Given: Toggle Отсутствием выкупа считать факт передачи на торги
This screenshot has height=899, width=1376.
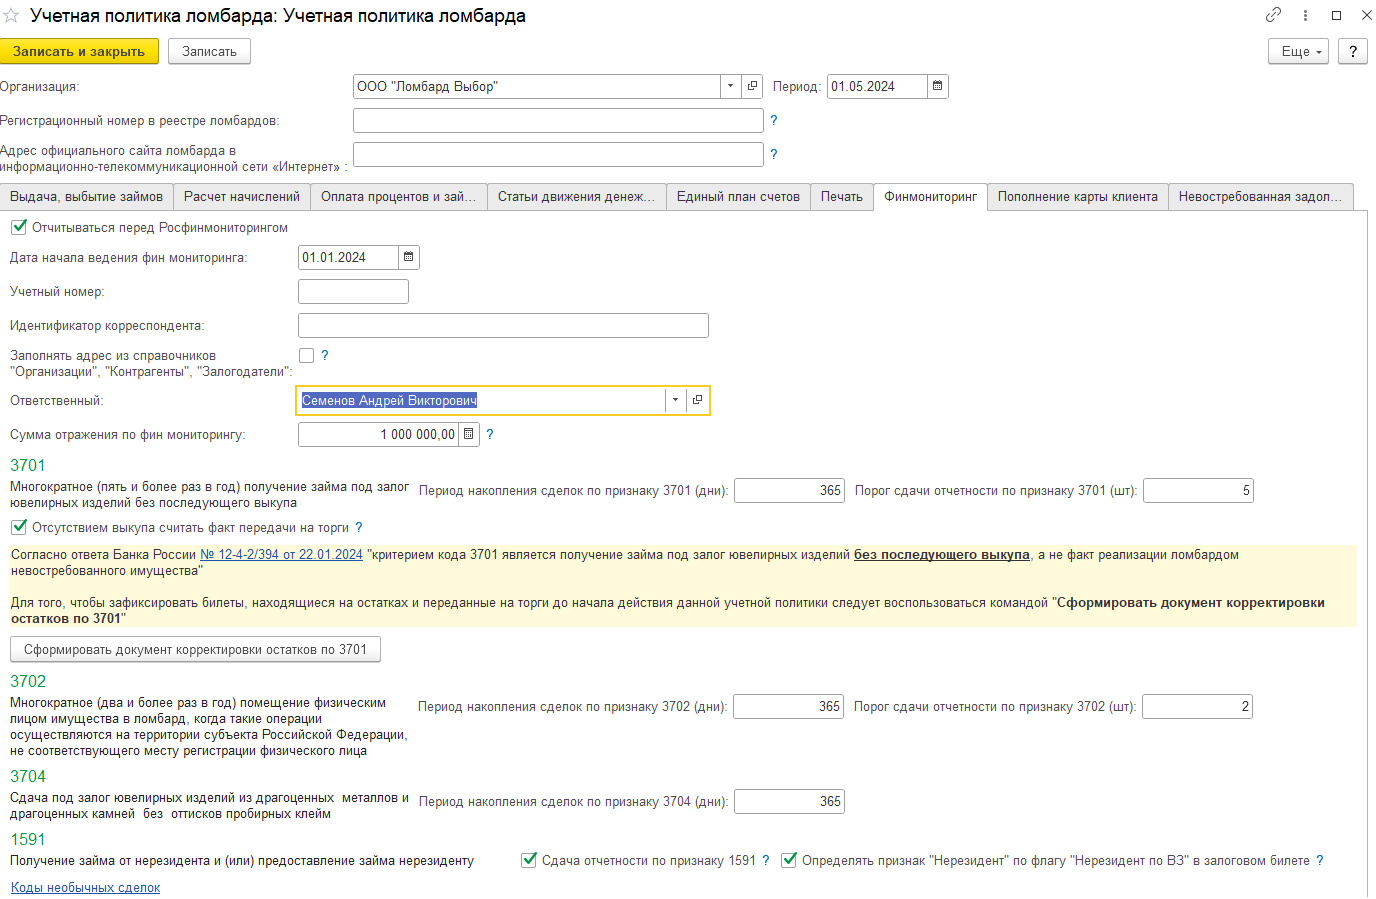Looking at the screenshot, I should [19, 527].
